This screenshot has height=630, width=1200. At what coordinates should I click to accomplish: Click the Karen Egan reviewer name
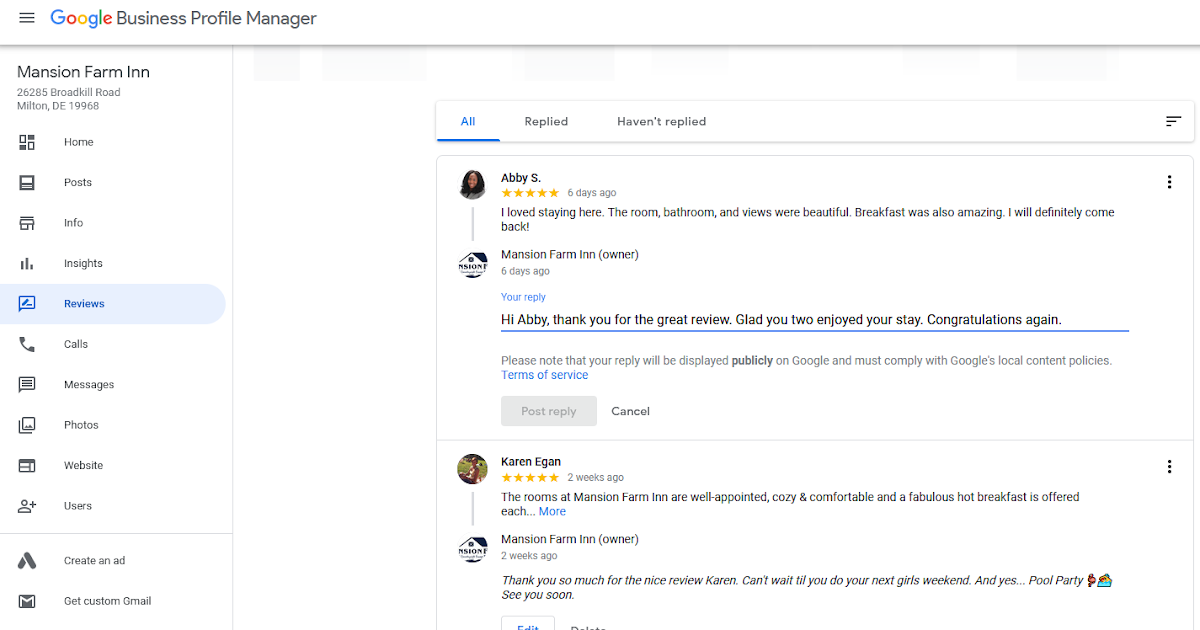[531, 462]
